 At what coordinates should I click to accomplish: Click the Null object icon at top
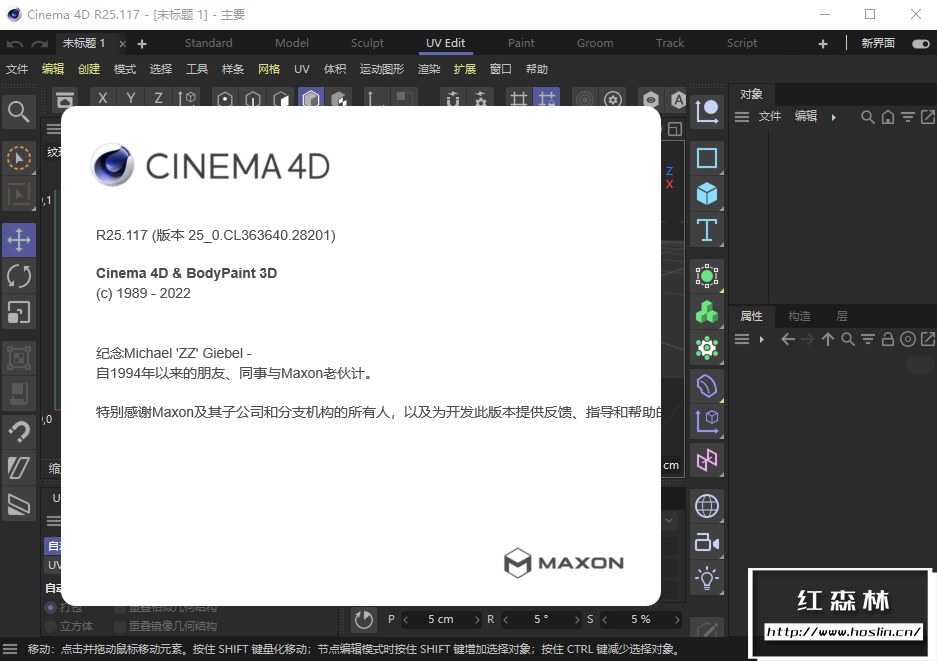coord(707,111)
